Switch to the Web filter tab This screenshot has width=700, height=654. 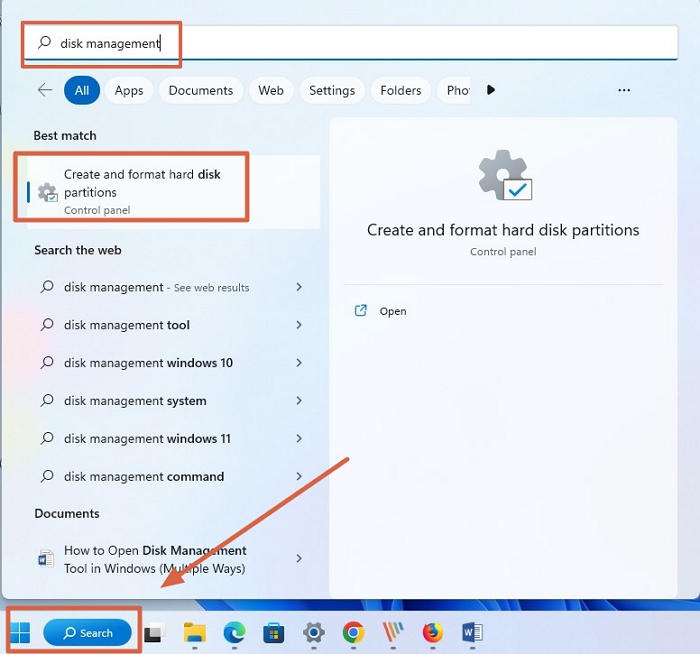click(x=271, y=90)
